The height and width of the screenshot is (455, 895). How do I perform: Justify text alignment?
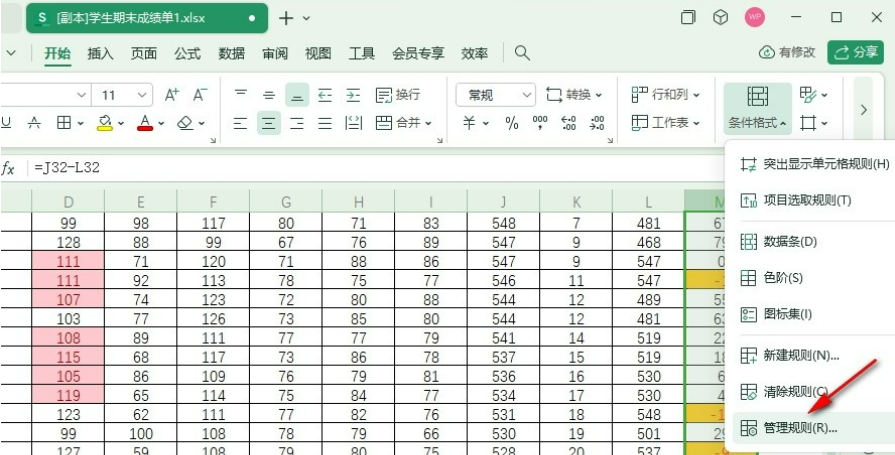click(x=325, y=123)
